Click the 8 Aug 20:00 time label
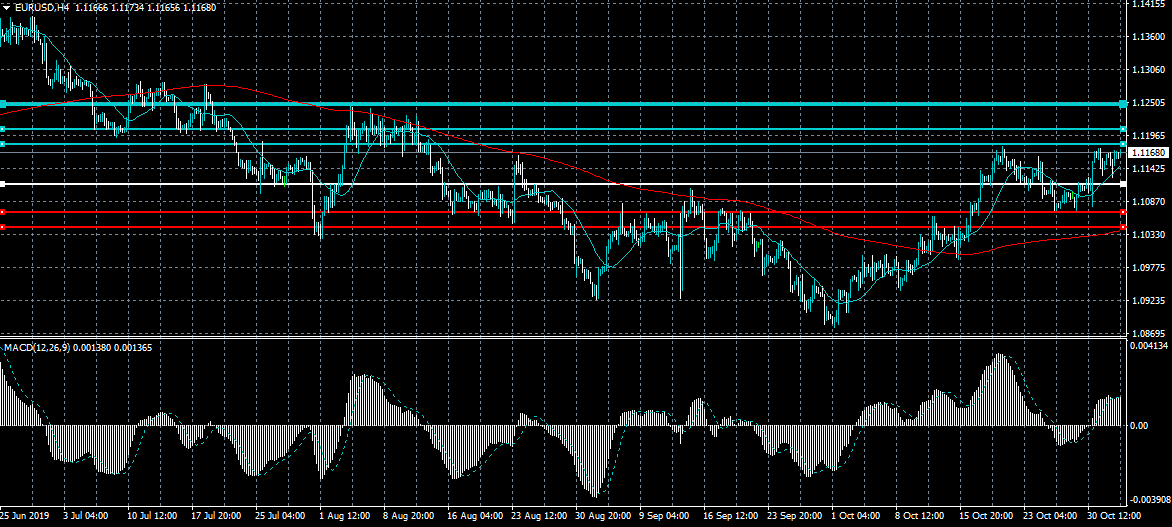Viewport: 1172px width, 527px height. tap(409, 516)
